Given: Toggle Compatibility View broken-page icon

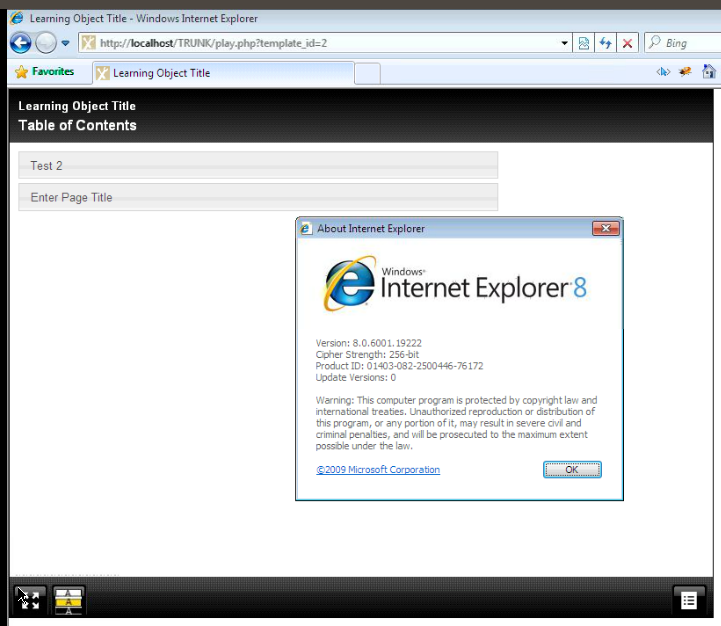Looking at the screenshot, I should coord(584,43).
